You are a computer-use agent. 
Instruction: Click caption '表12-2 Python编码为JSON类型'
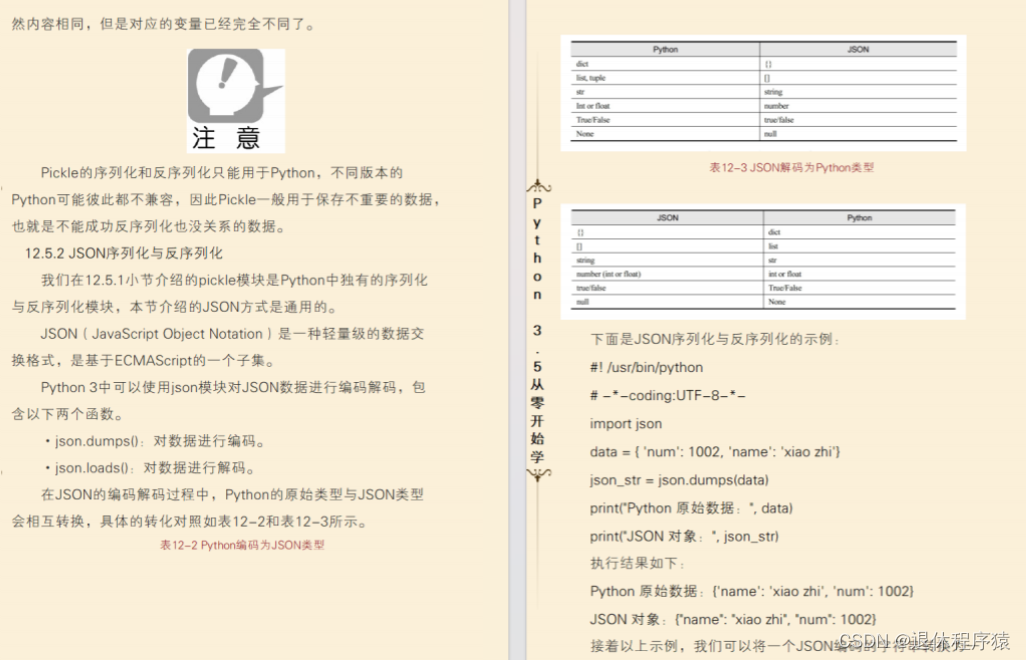click(x=242, y=545)
